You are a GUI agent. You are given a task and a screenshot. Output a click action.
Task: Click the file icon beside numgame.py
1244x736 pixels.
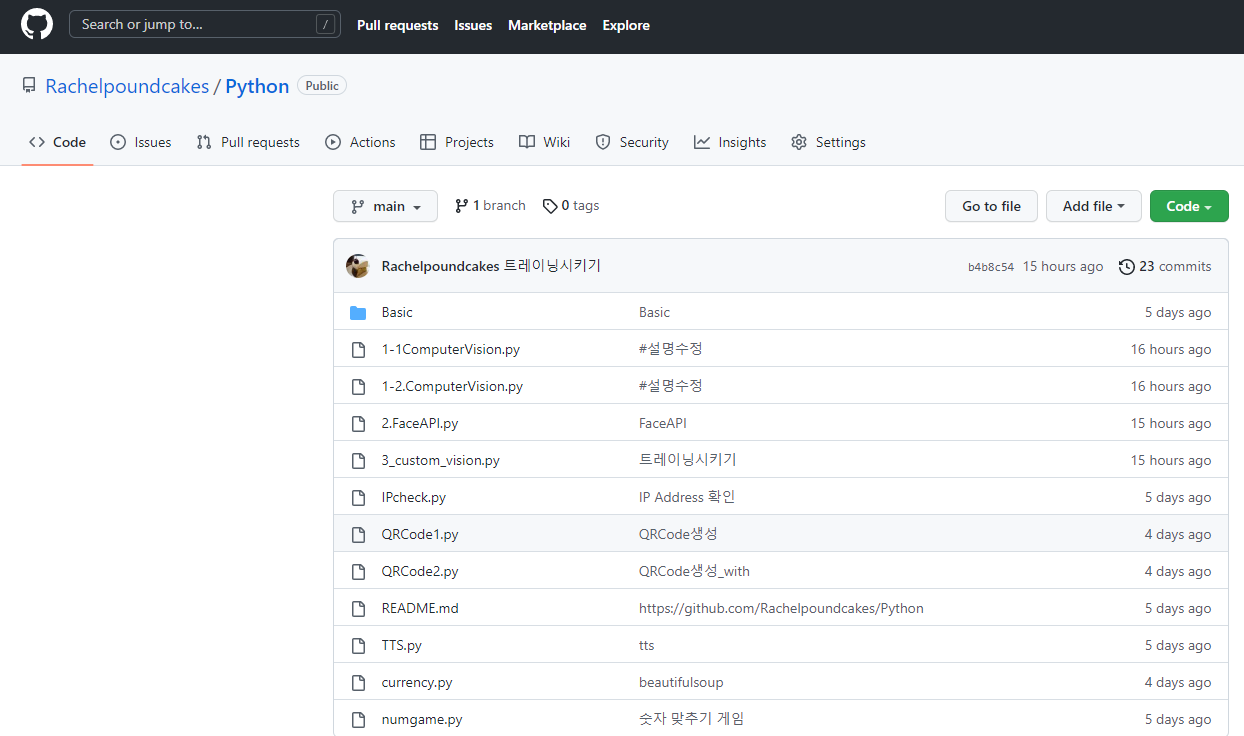[x=358, y=720]
